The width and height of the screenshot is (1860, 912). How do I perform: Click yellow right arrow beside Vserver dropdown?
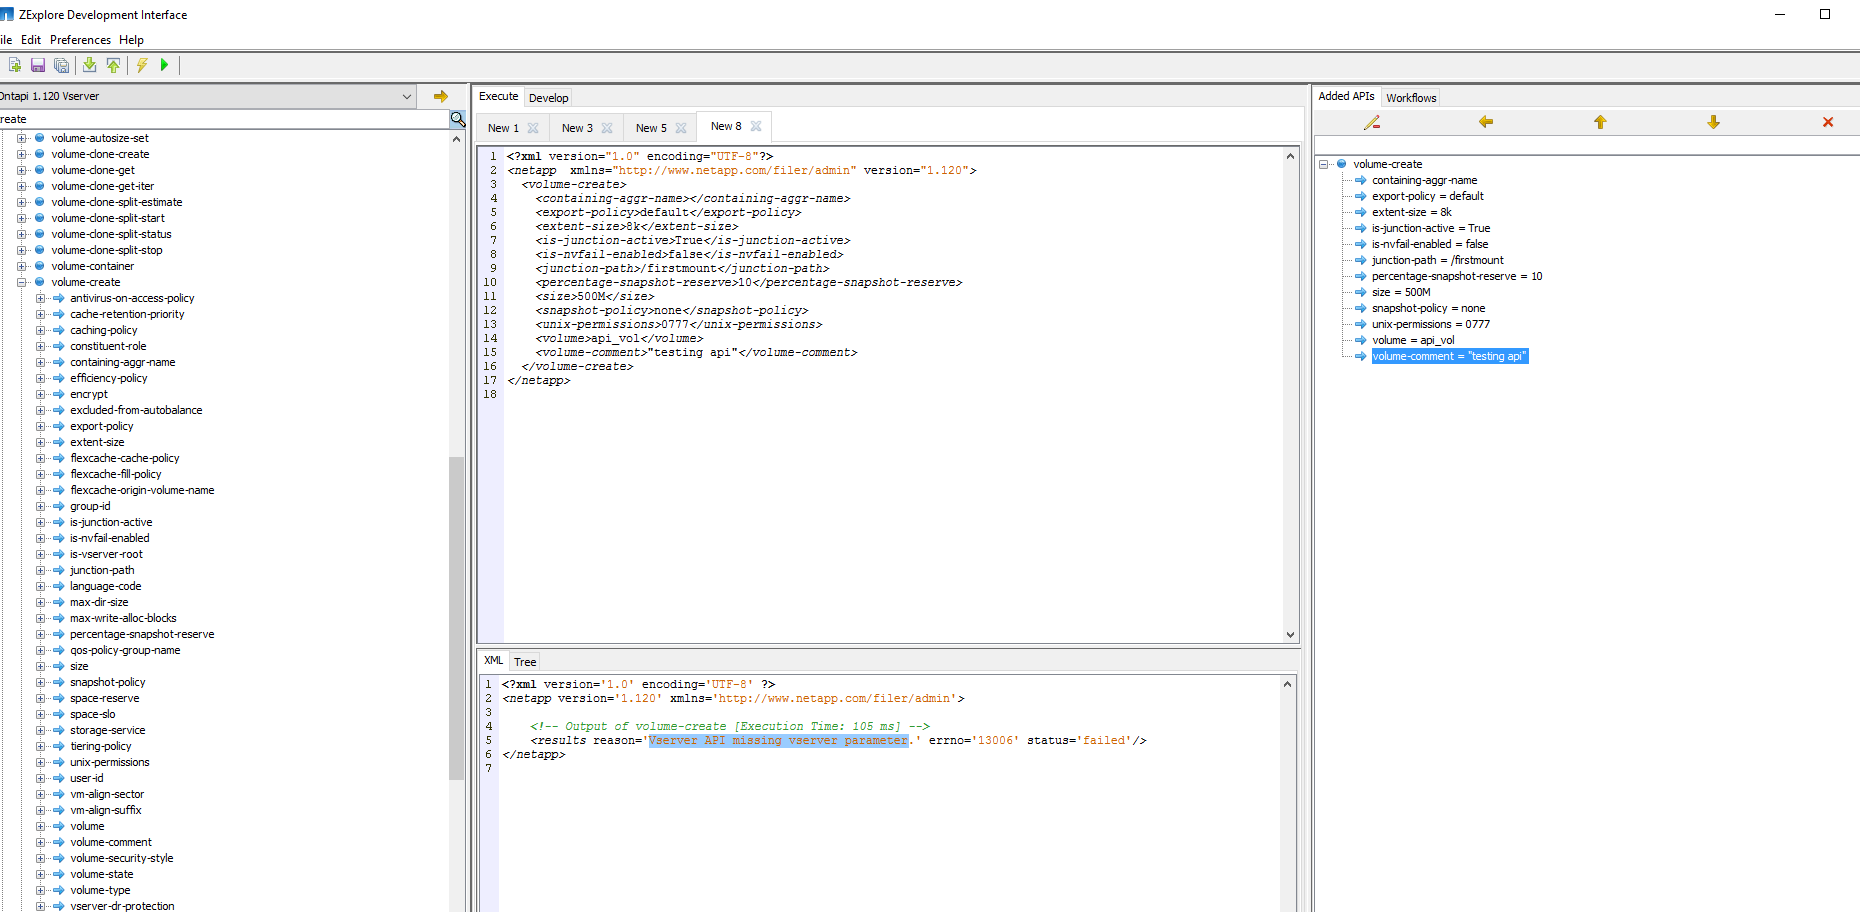click(x=440, y=96)
